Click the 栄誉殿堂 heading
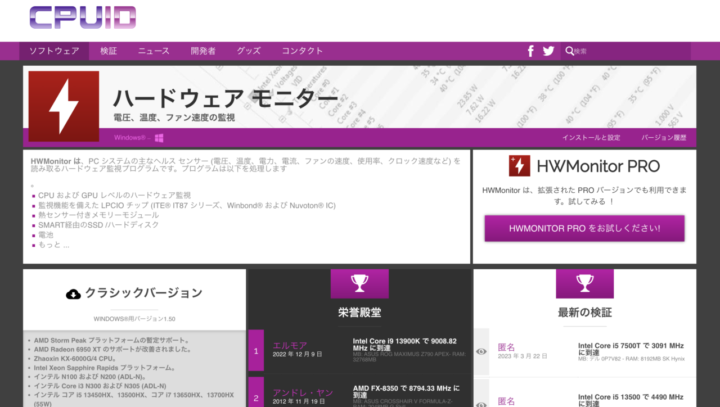This screenshot has height=407, width=720. (x=360, y=313)
